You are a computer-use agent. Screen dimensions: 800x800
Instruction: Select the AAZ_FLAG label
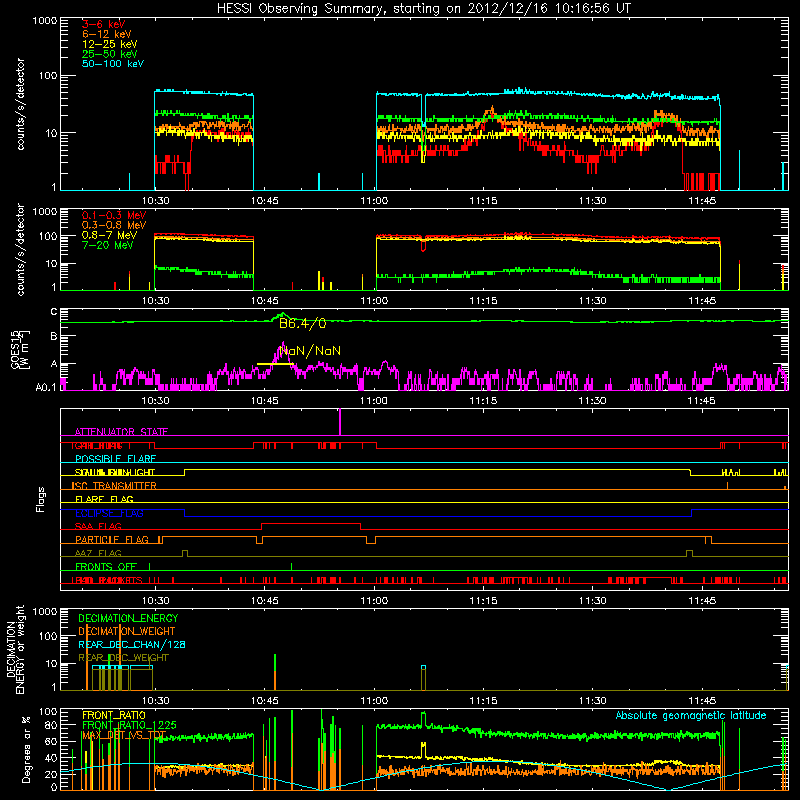pos(98,553)
